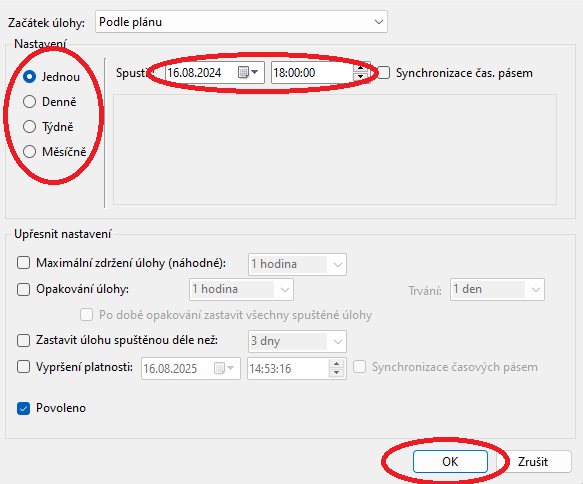Choose the Denně schedule option
This screenshot has width=583, height=484.
pyautogui.click(x=29, y=101)
